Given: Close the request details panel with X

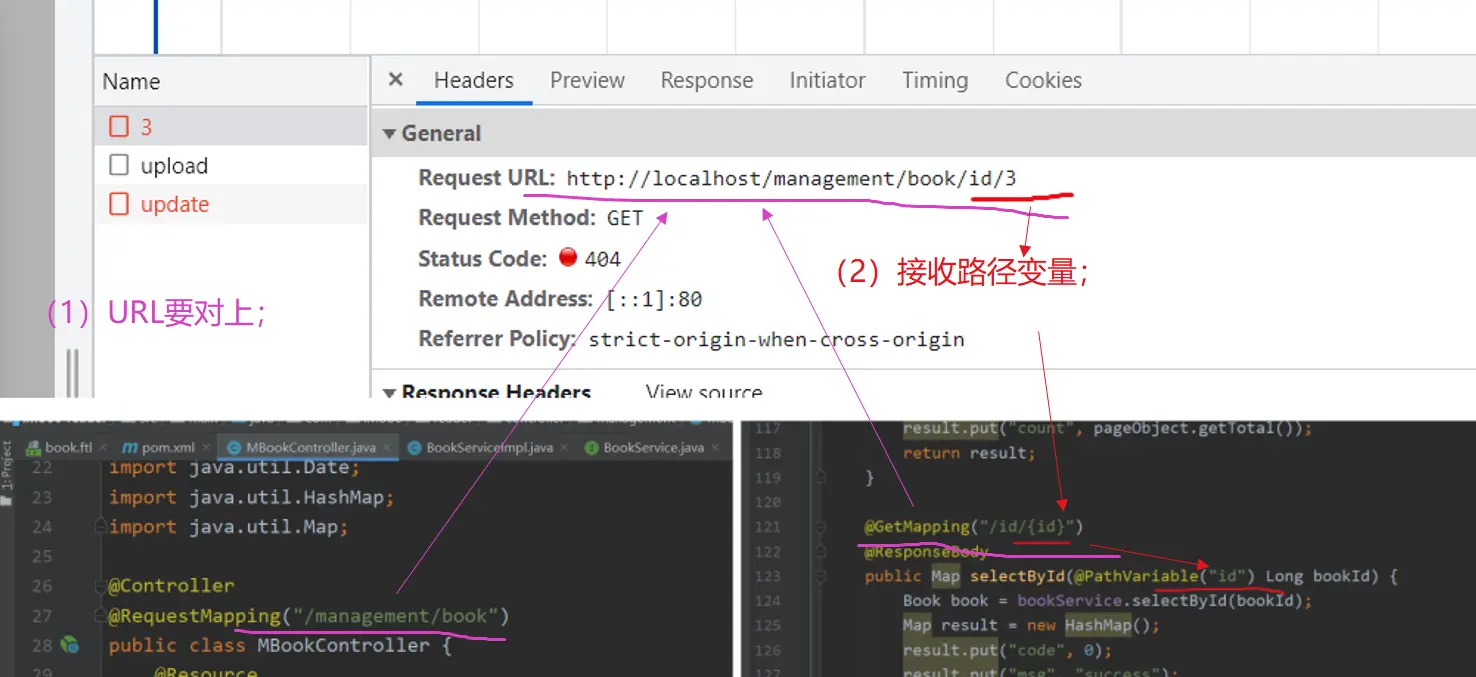Looking at the screenshot, I should point(396,80).
